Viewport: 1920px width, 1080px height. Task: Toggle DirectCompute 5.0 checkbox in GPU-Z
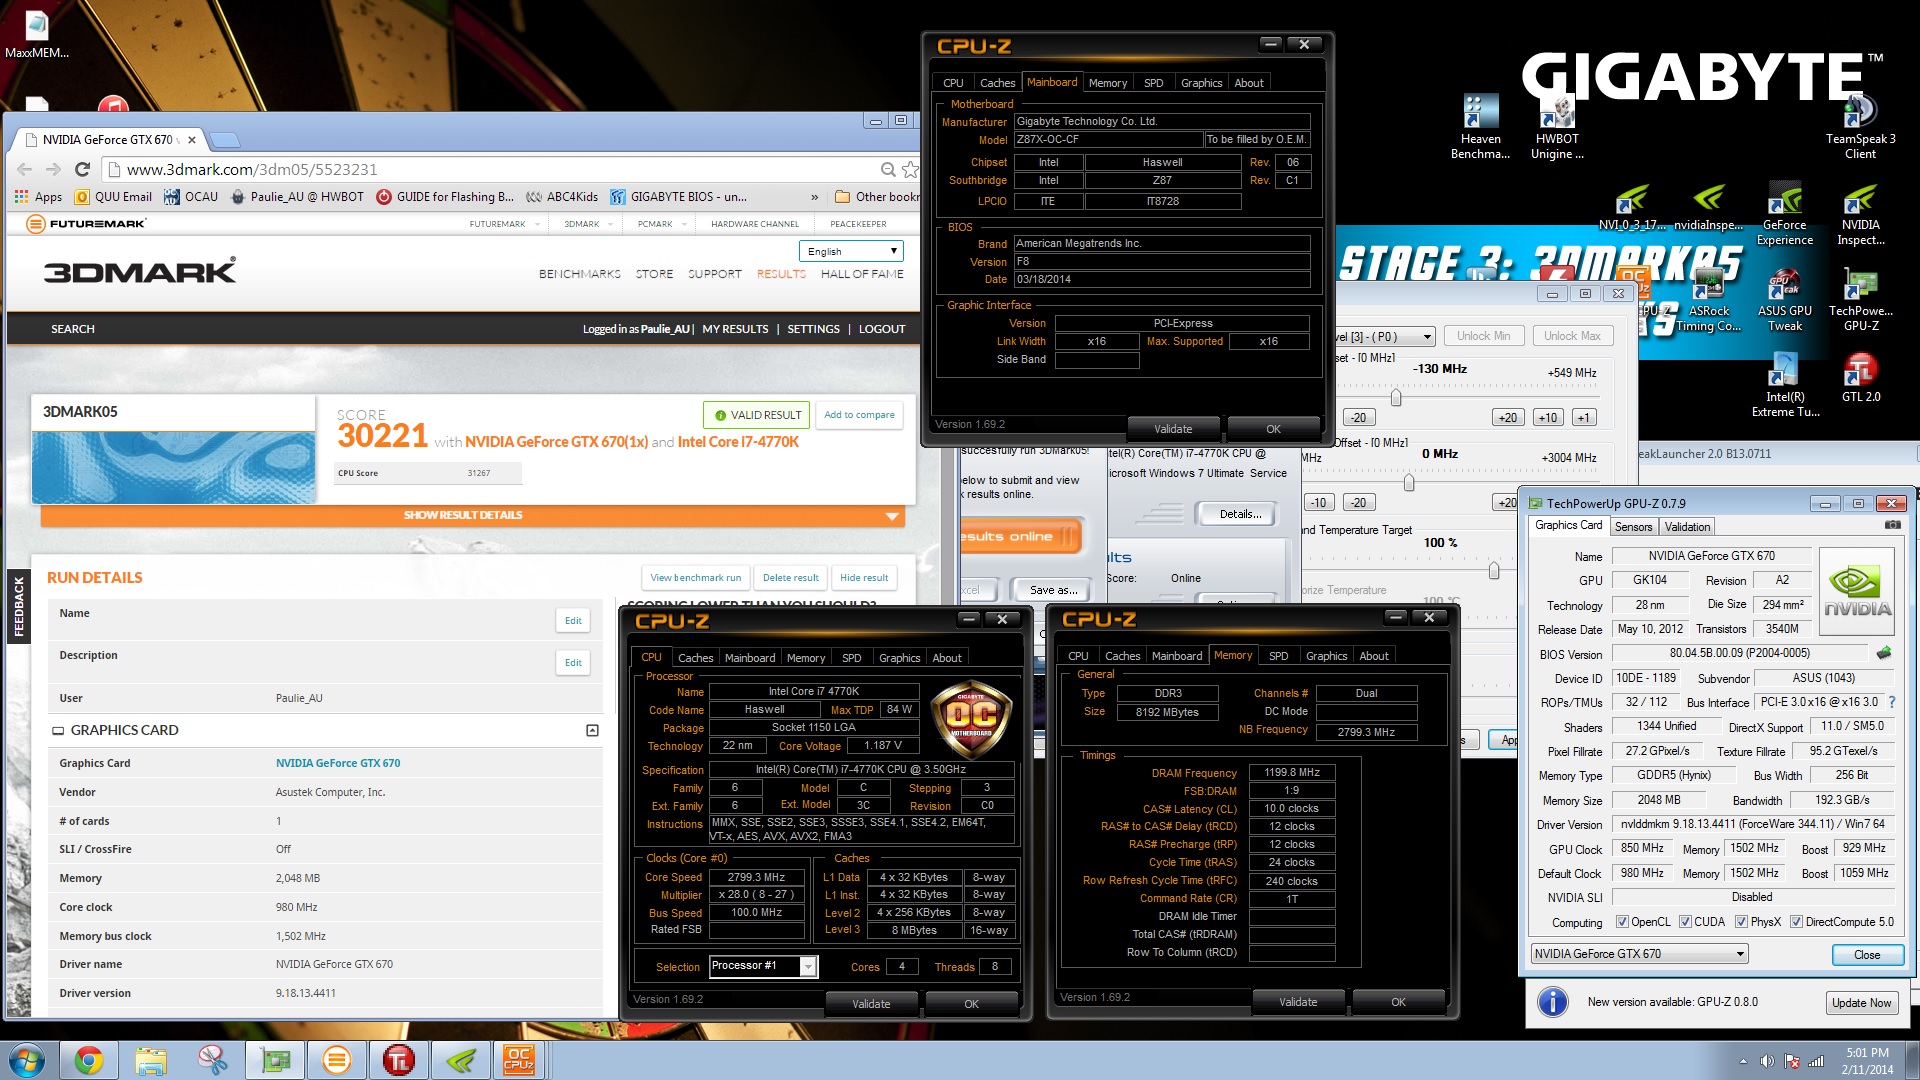(x=1796, y=922)
